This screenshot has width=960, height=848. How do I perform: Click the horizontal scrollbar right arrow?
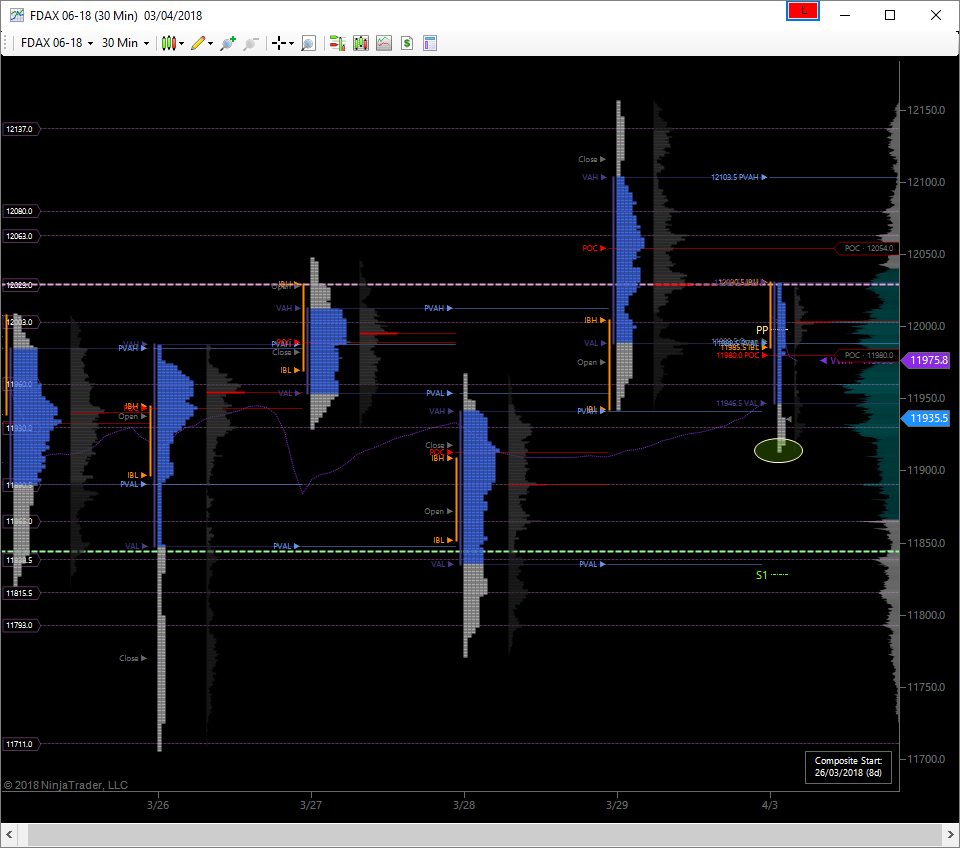(x=950, y=835)
